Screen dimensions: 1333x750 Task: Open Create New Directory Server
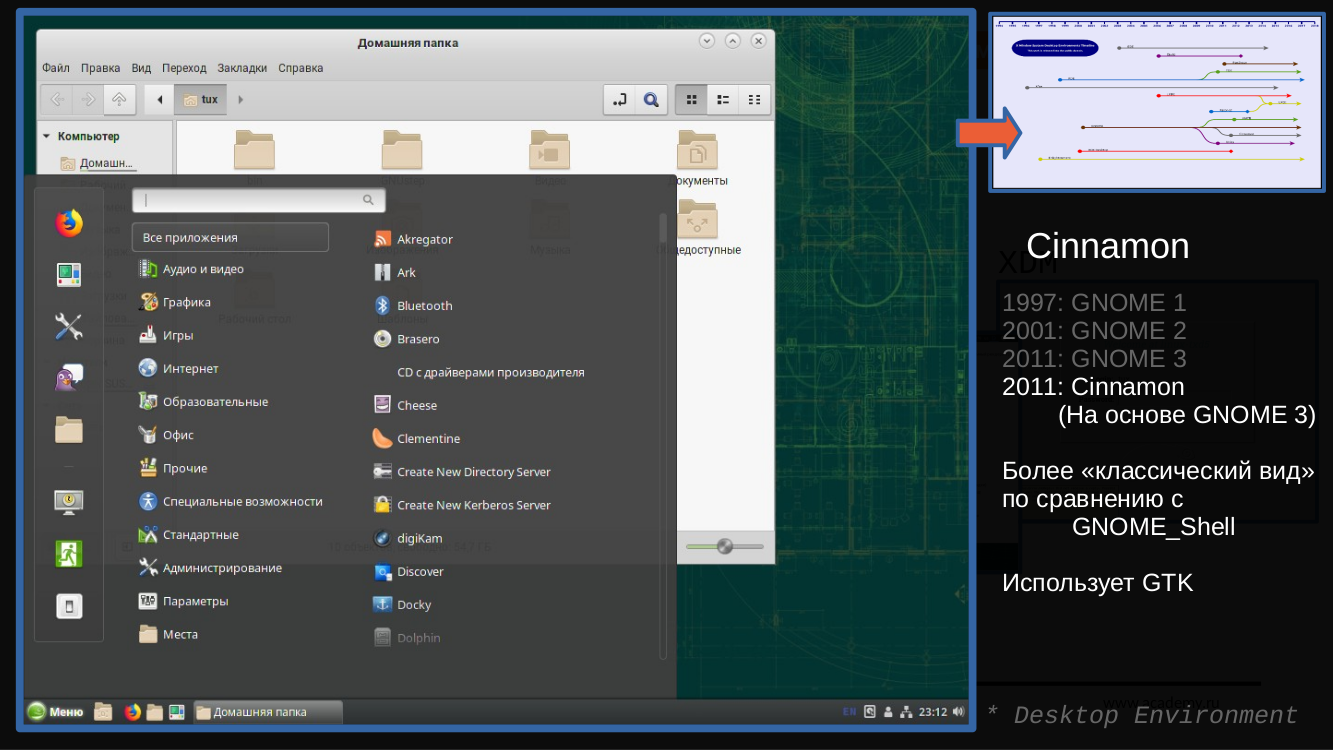[462, 472]
